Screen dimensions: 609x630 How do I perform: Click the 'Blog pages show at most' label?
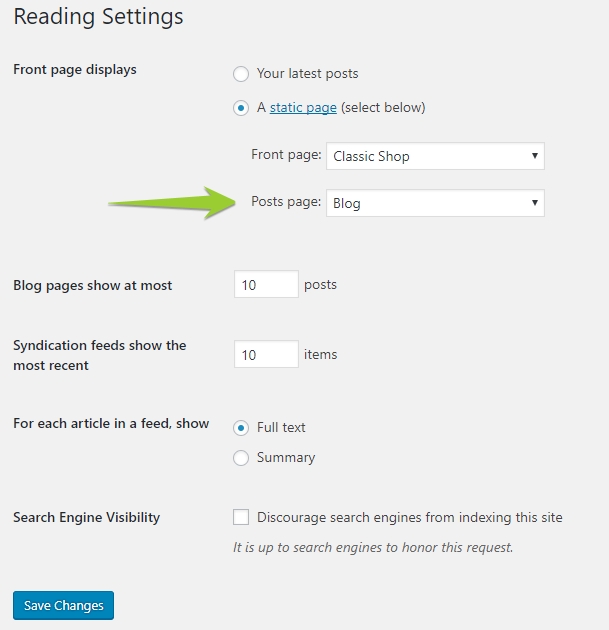[x=92, y=286]
